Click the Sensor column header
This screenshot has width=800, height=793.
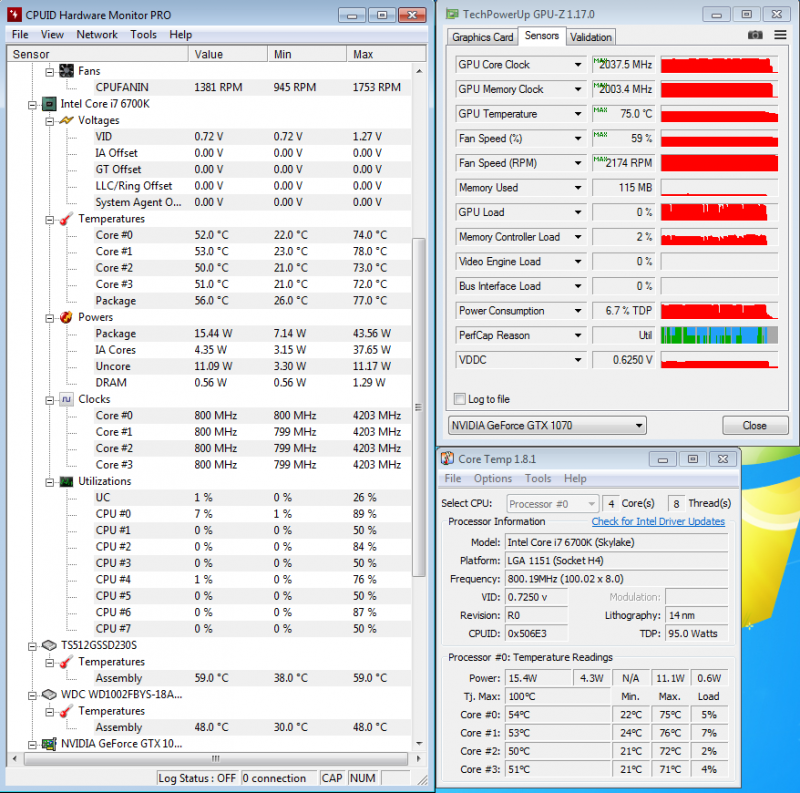tap(97, 54)
